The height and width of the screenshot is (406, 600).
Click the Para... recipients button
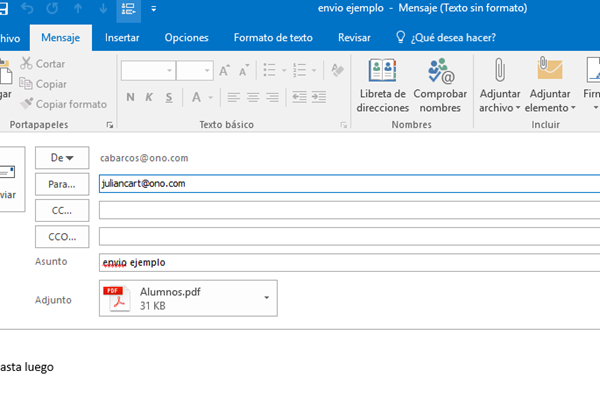(62, 184)
